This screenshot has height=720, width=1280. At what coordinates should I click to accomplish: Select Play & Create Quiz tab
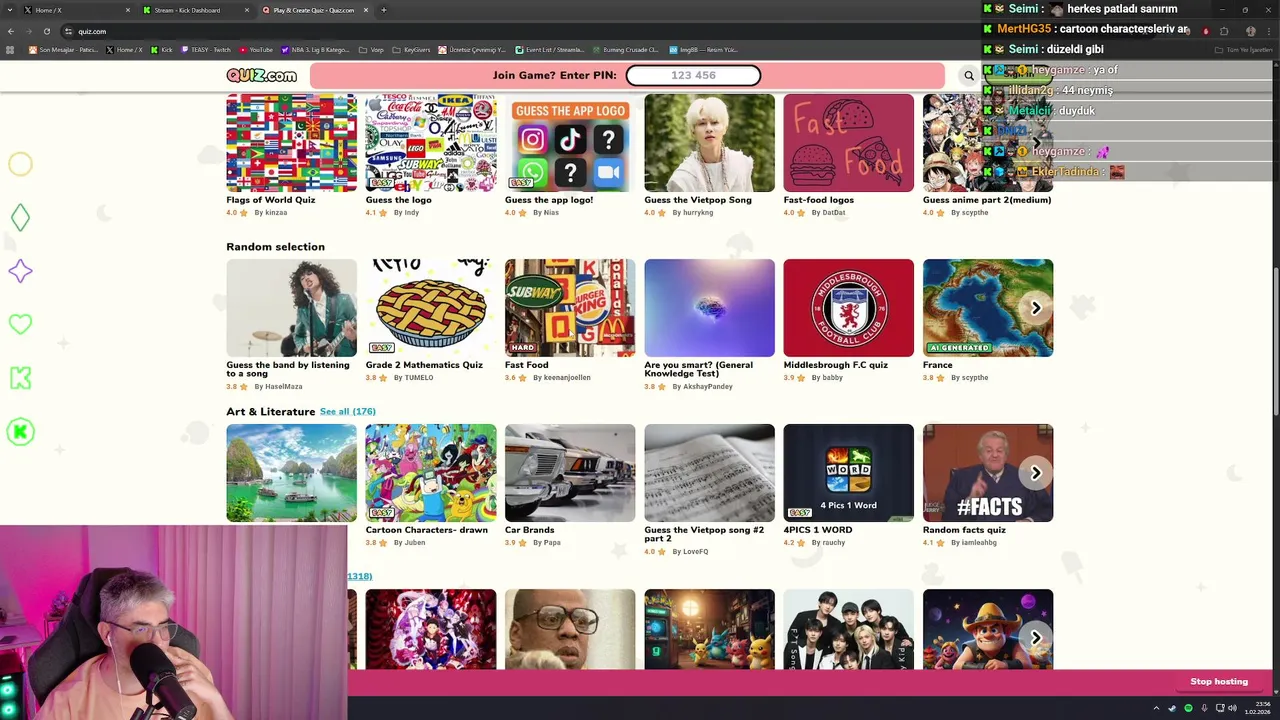click(314, 10)
